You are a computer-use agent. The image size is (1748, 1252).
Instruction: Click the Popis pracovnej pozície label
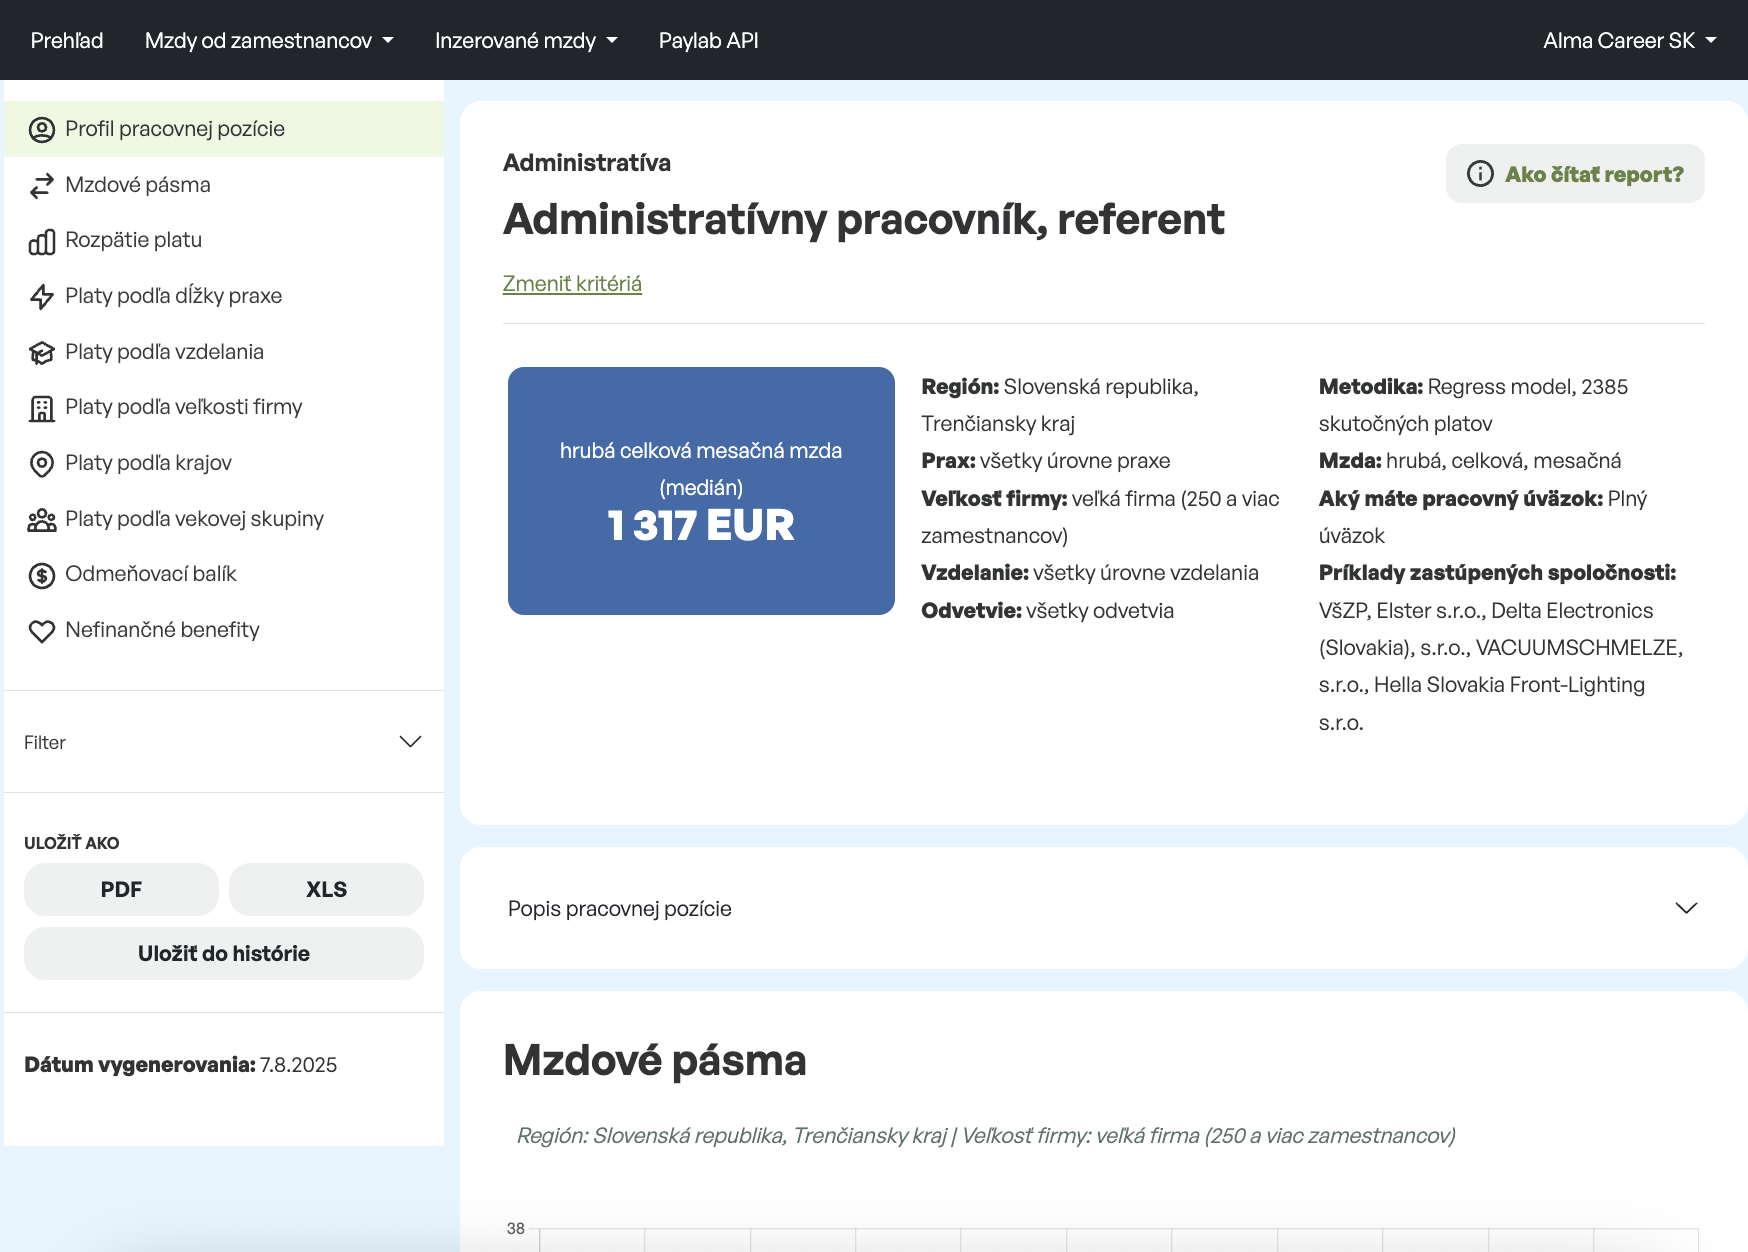tap(620, 909)
